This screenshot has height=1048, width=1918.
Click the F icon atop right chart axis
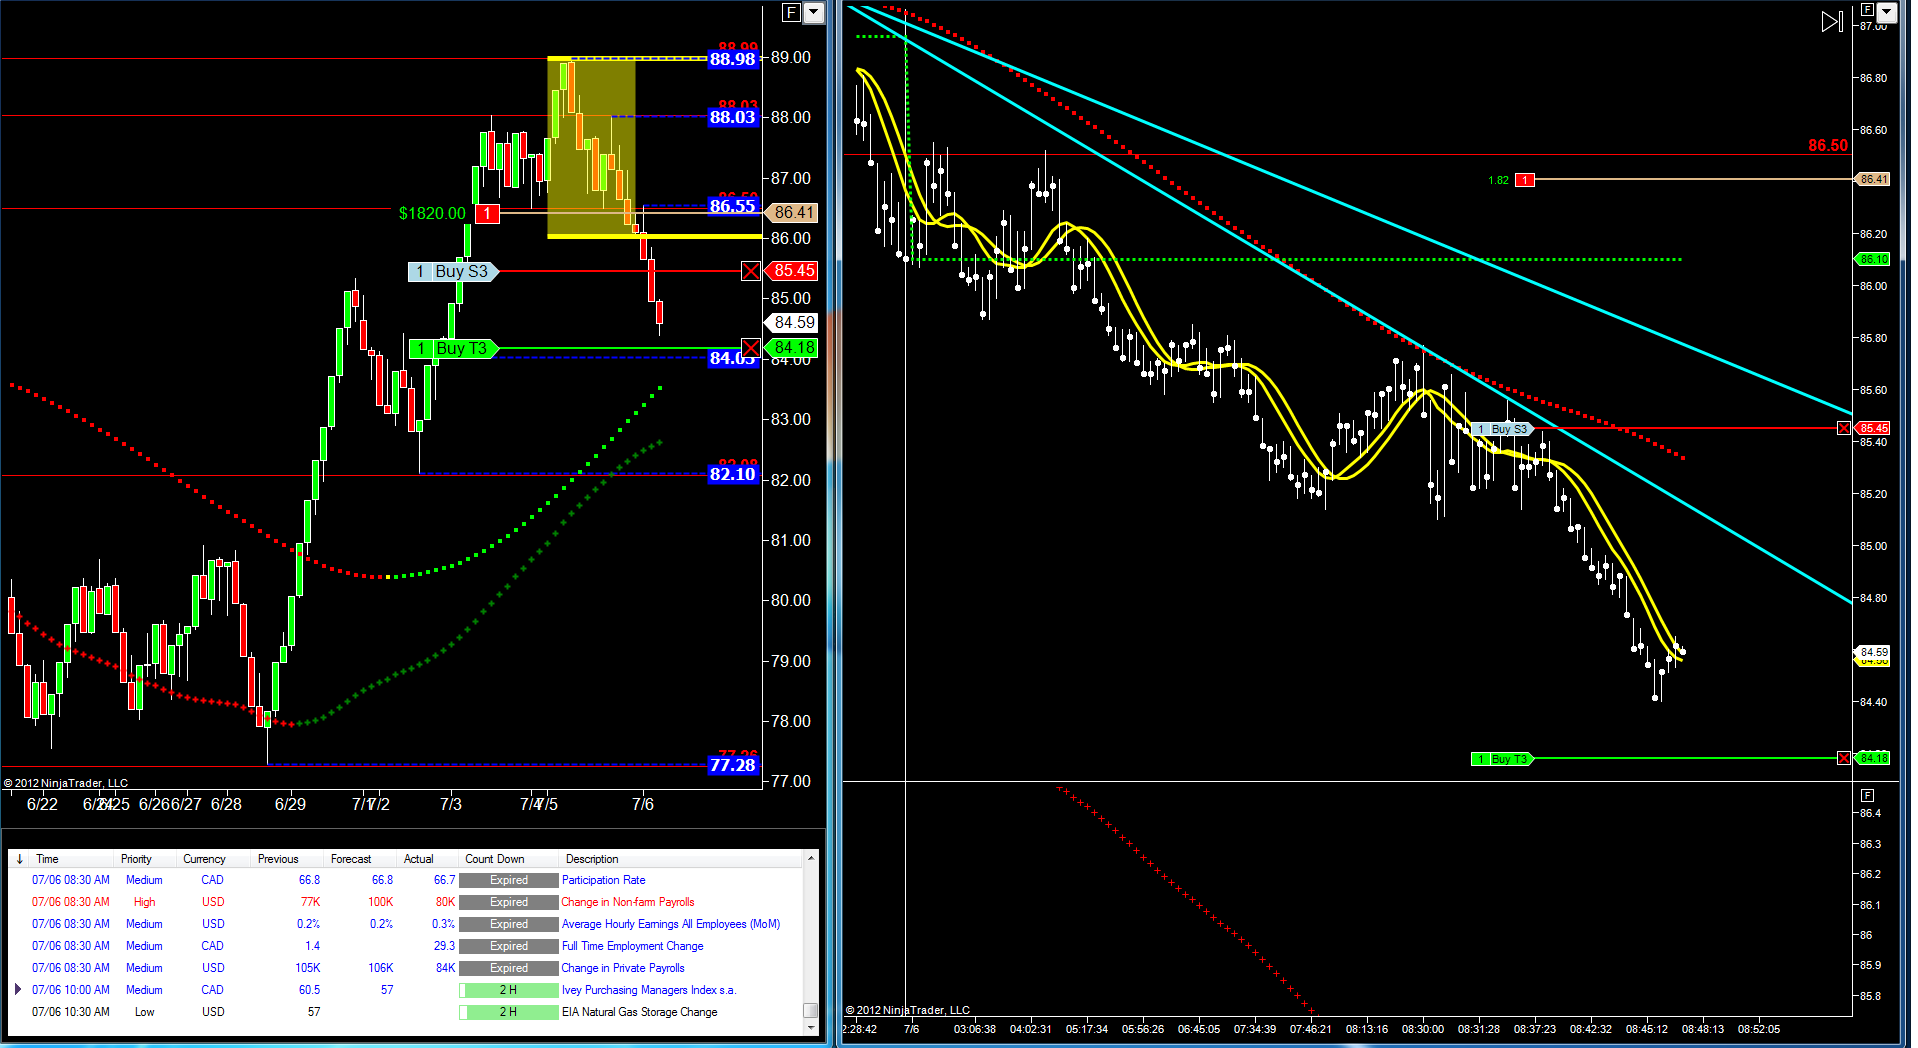[1866, 10]
